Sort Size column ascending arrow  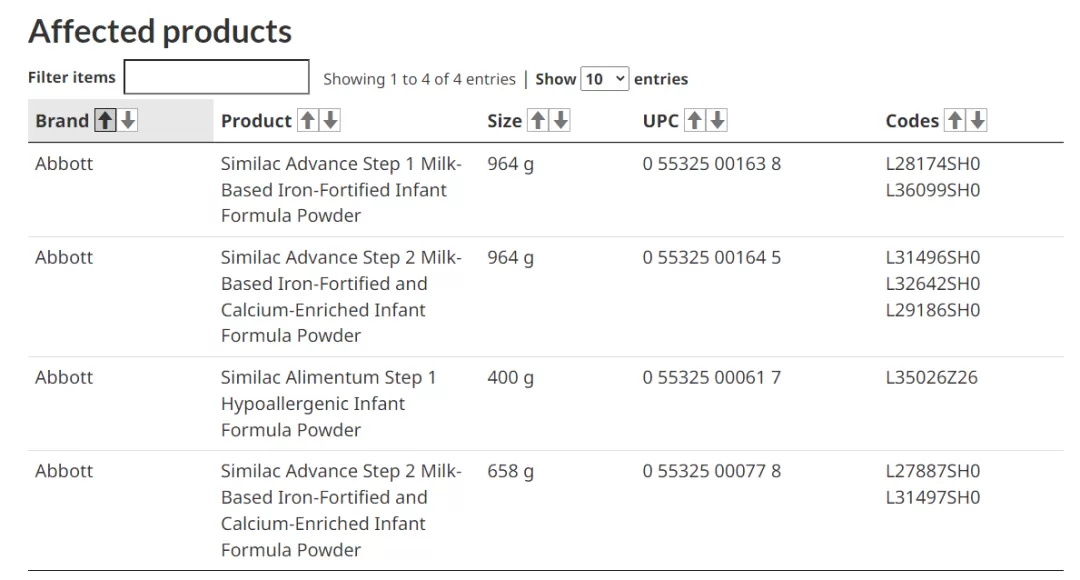(538, 121)
